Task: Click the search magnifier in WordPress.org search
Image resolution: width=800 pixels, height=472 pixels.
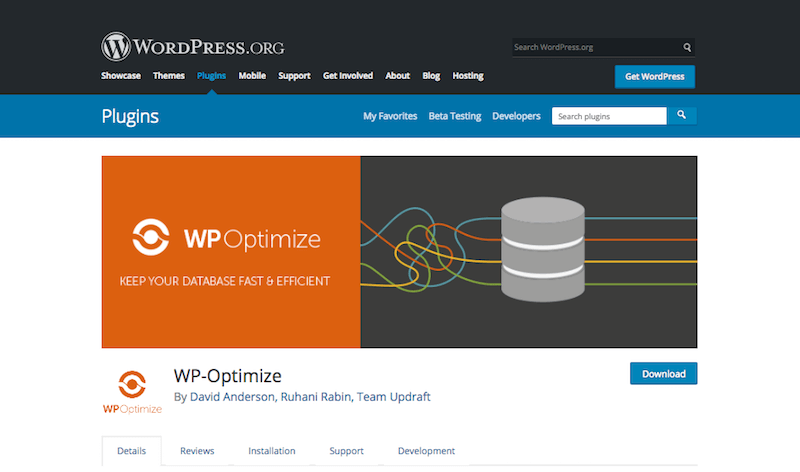Action: click(x=687, y=47)
